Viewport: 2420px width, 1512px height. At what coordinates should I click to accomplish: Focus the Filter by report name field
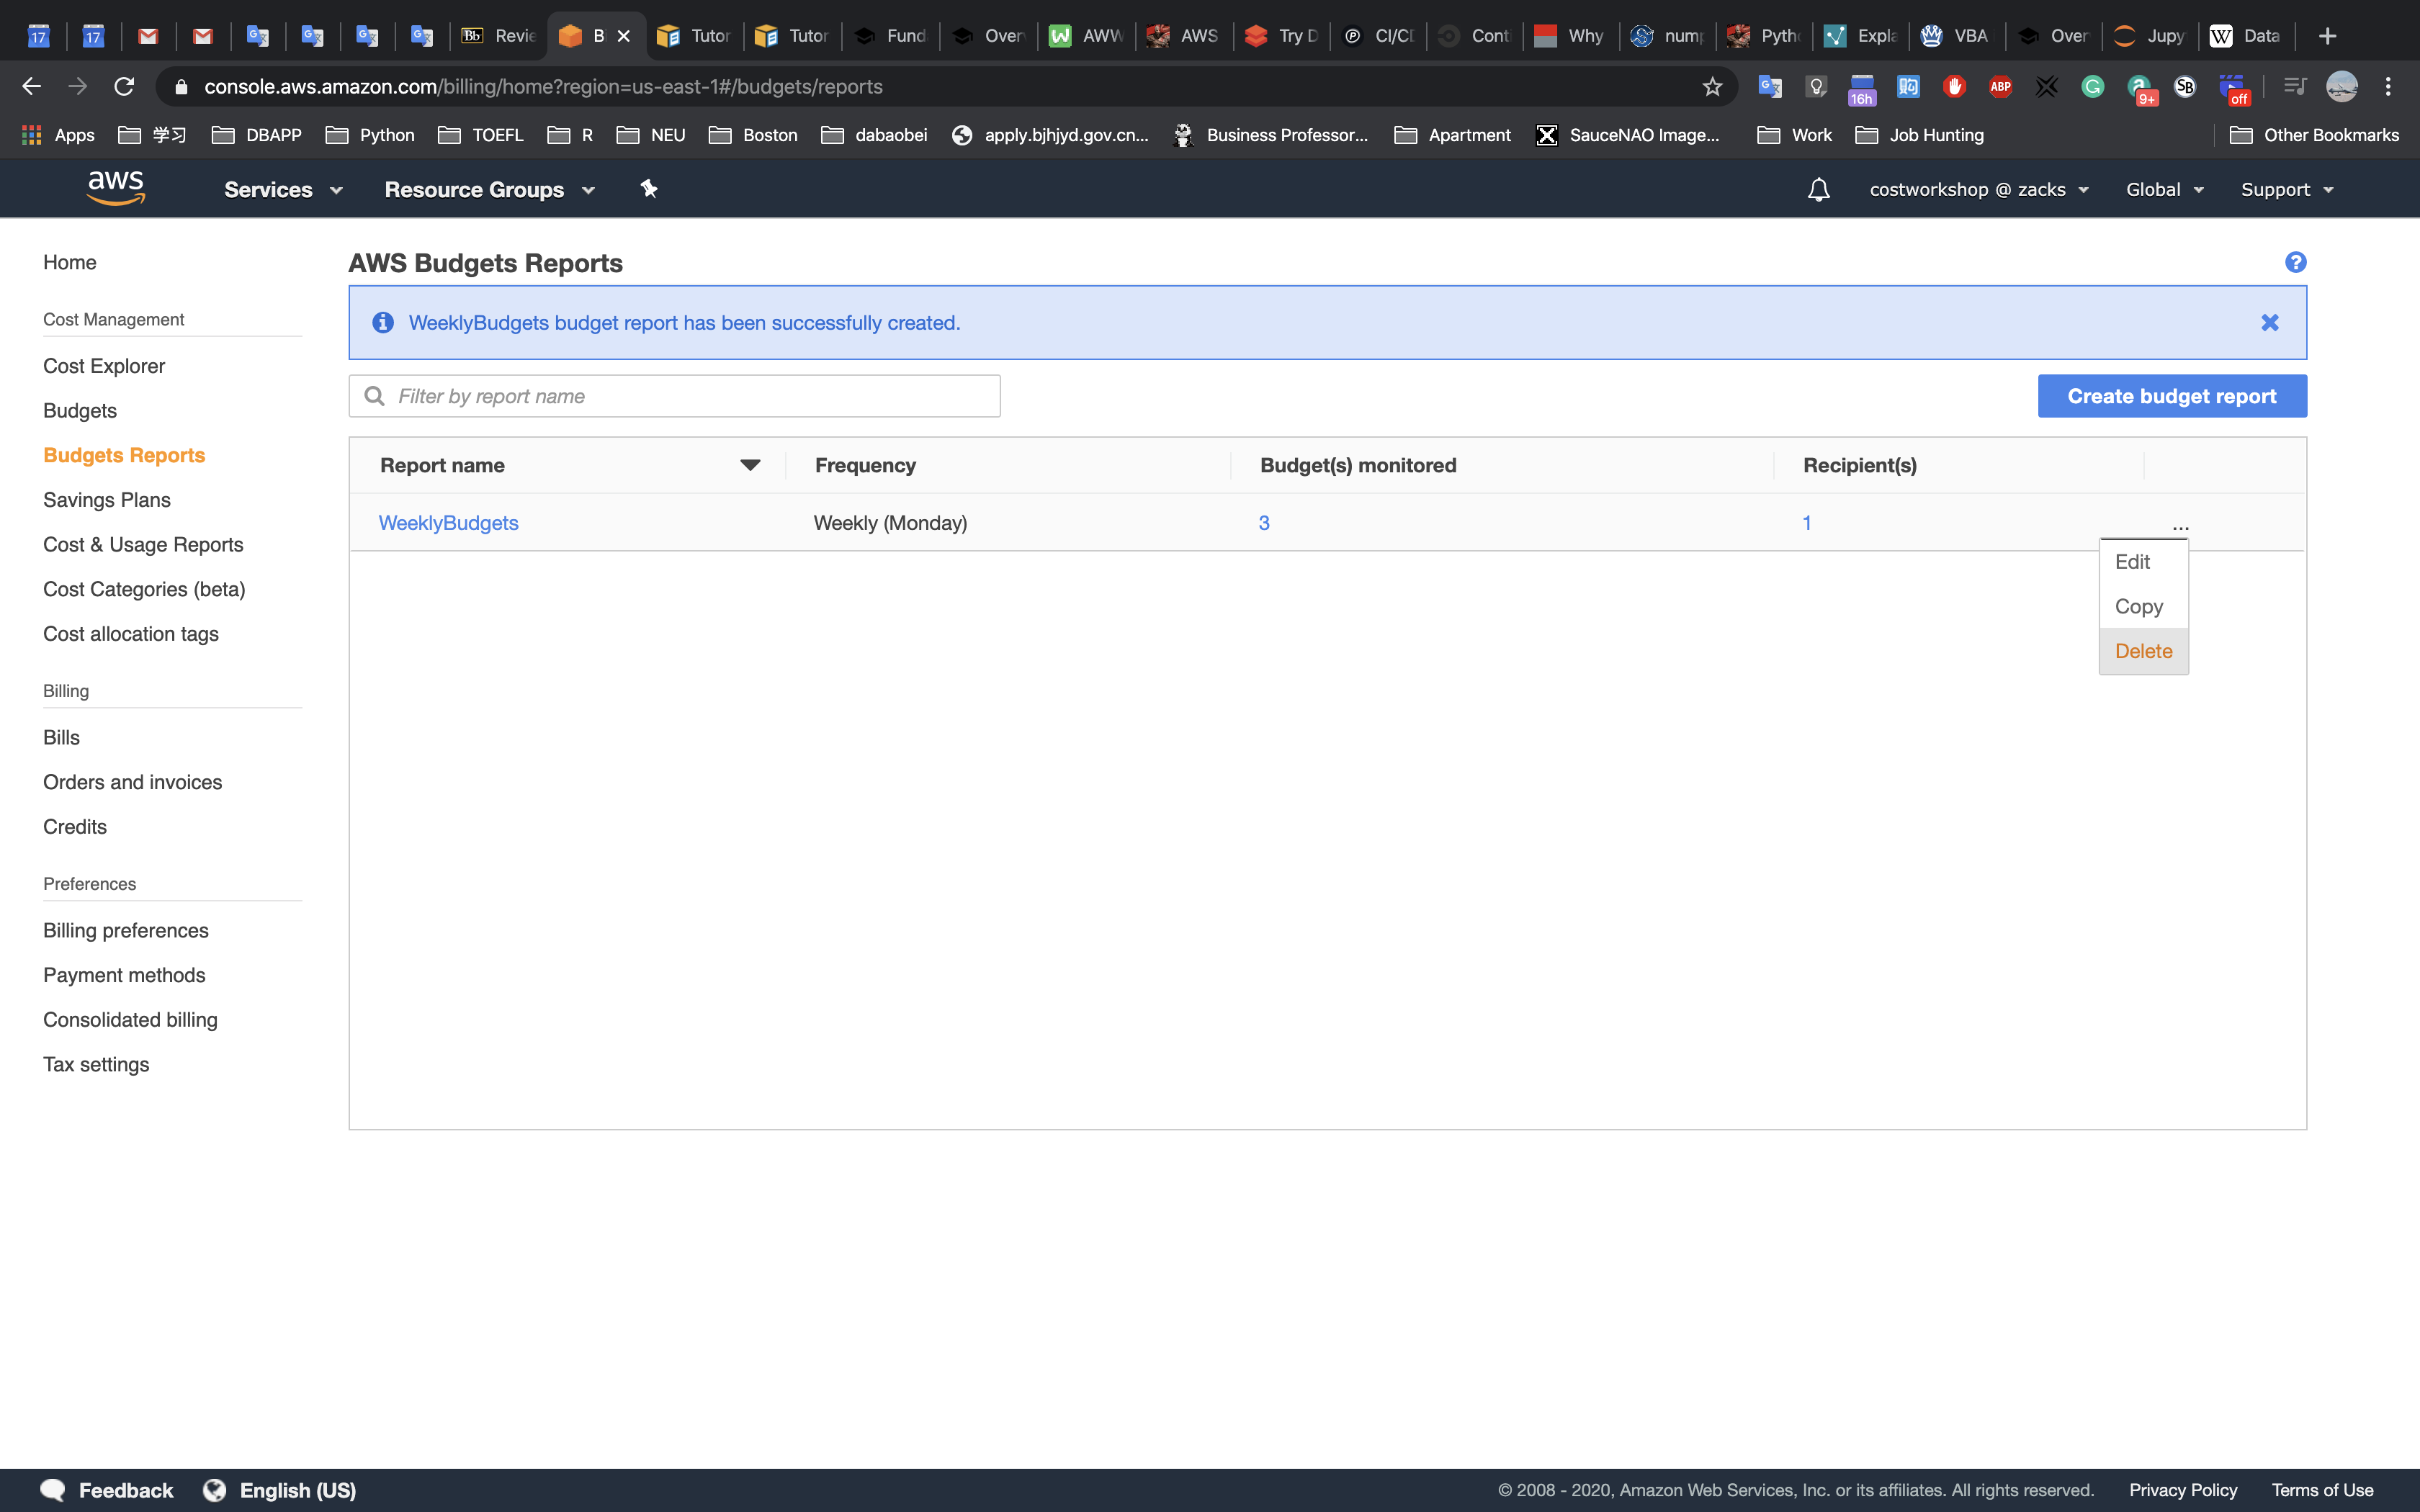click(690, 396)
